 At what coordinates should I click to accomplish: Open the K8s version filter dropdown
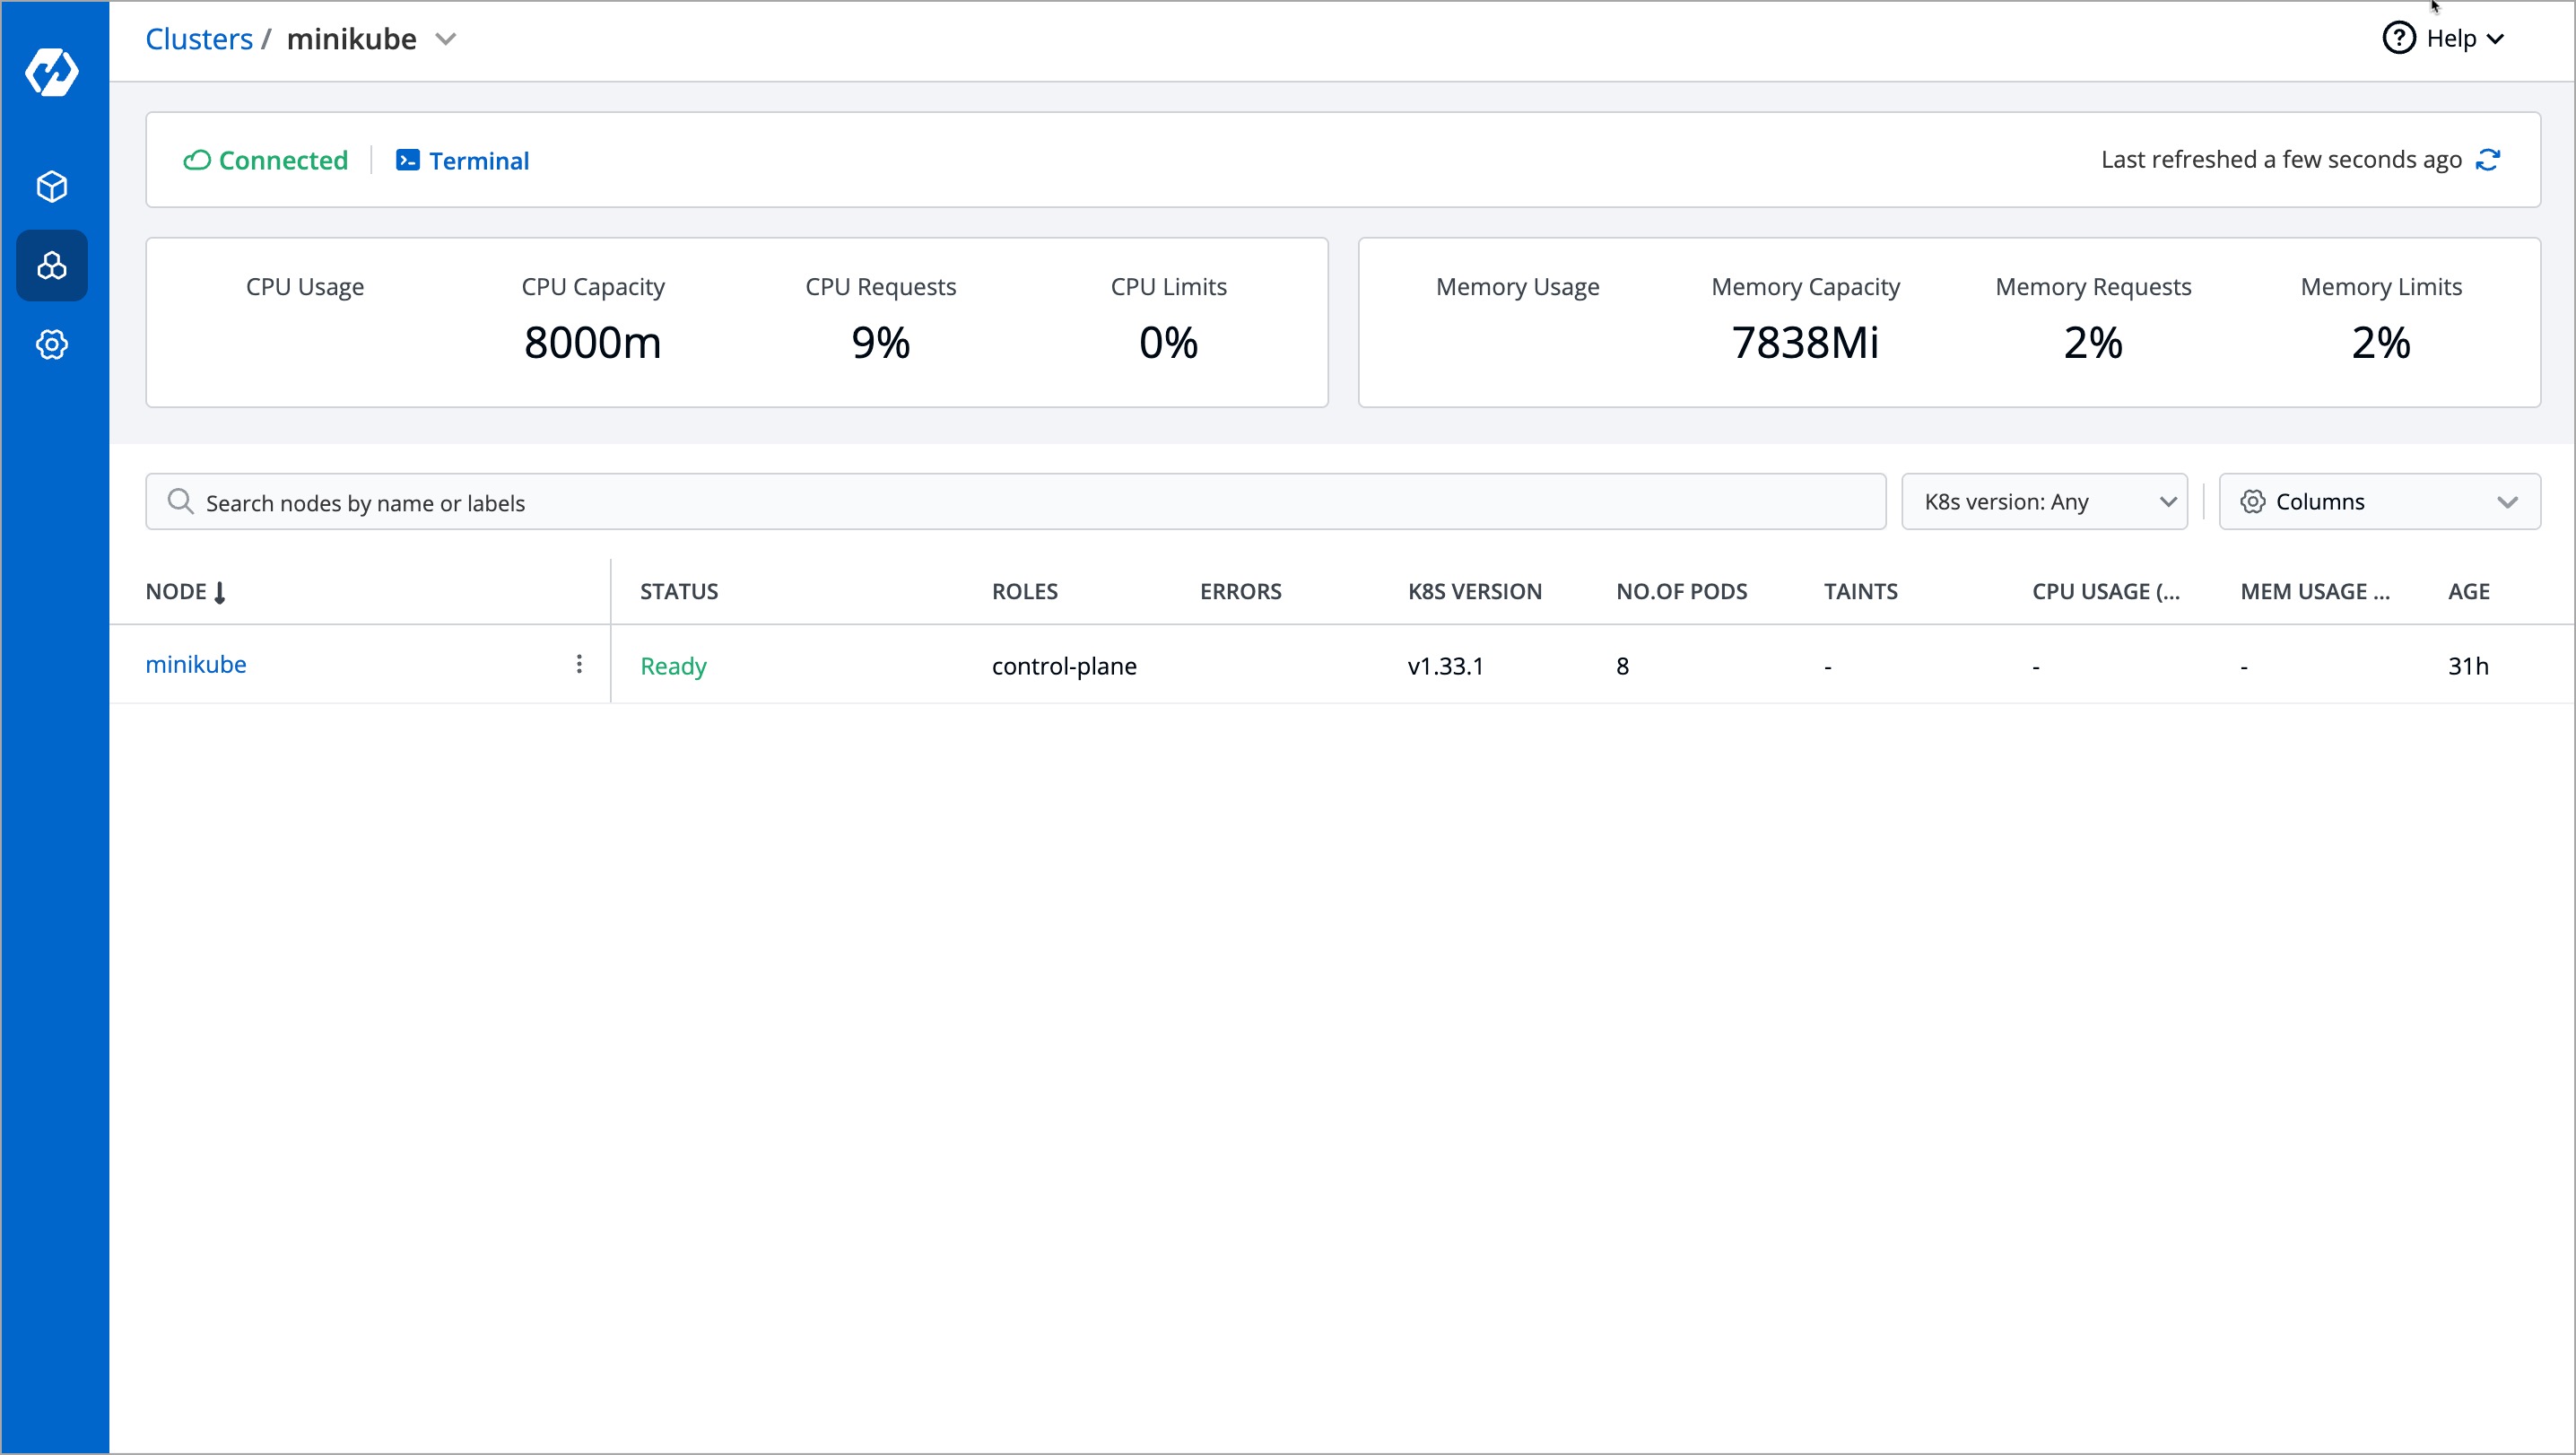(x=2043, y=502)
